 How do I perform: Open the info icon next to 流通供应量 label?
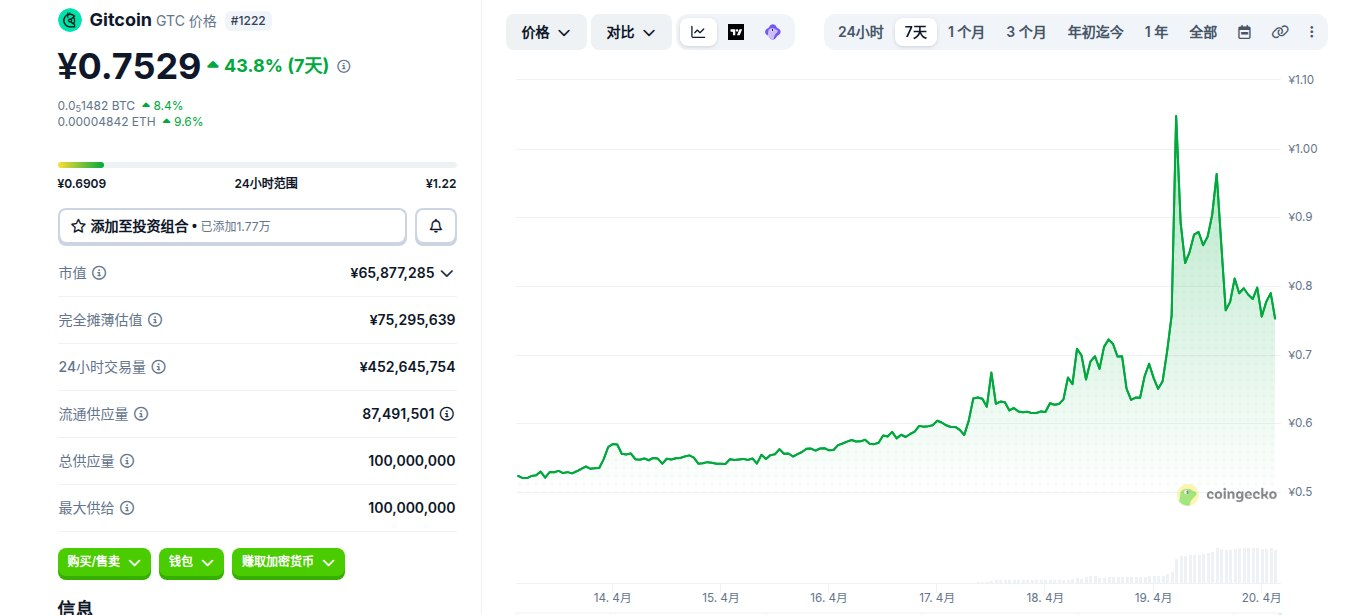(141, 414)
